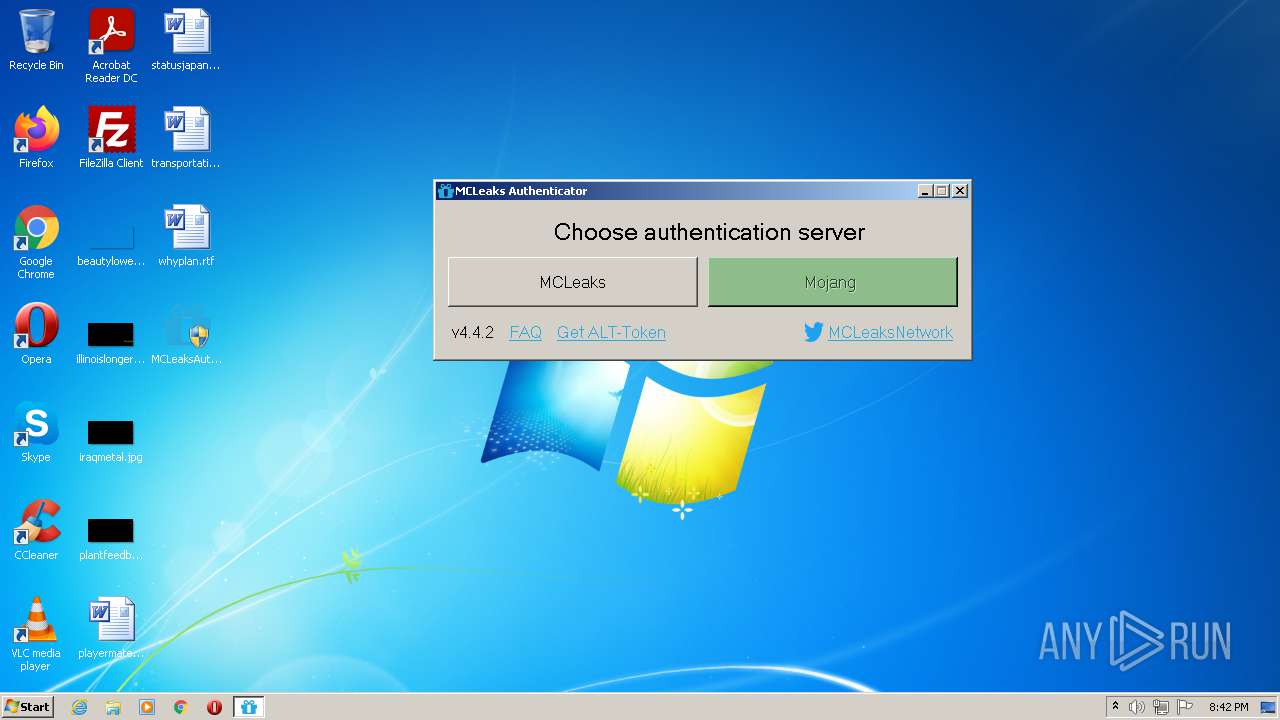Screen dimensions: 1280x720
Task: Open the network status tray icon
Action: pyautogui.click(x=1161, y=707)
